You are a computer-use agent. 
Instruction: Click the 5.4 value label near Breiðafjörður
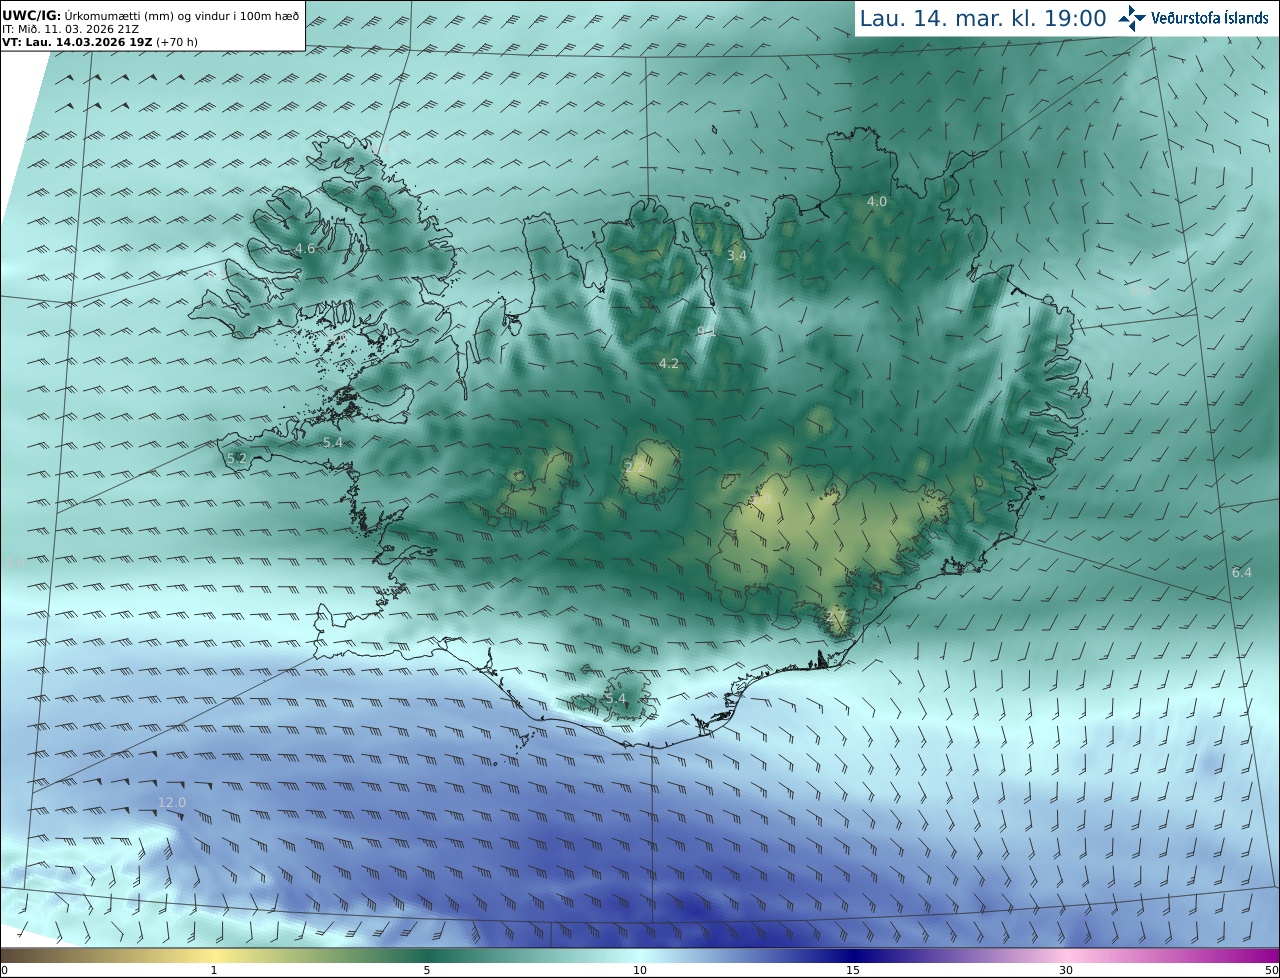click(333, 442)
